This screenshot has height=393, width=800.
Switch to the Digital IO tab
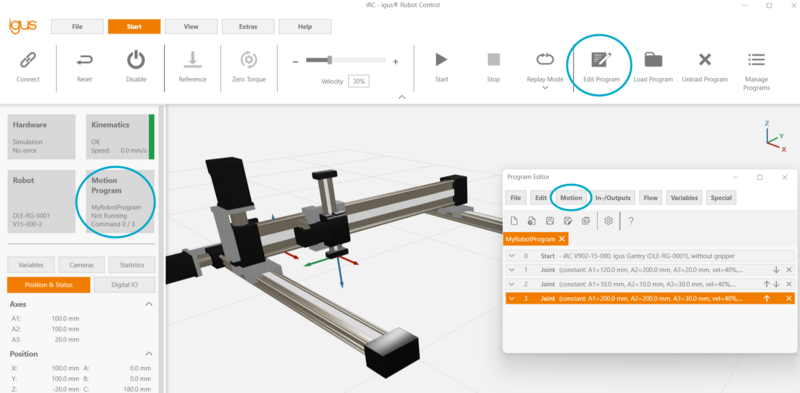click(124, 285)
